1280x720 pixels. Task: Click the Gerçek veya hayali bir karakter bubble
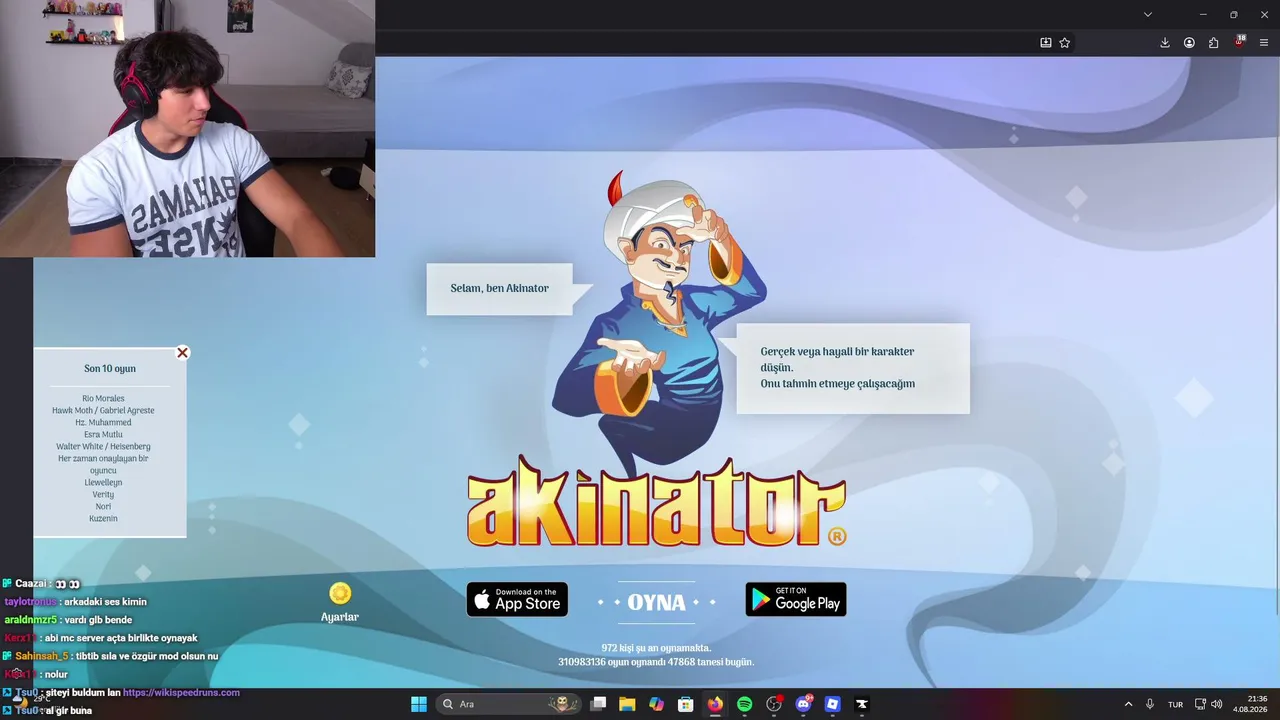pos(853,368)
